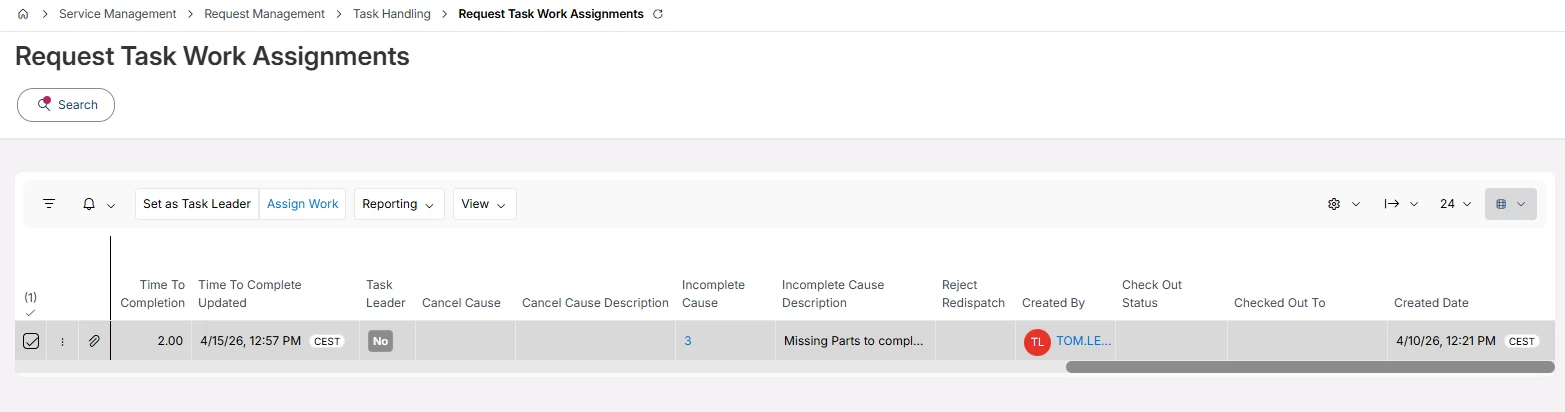Uncheck the selected row checkbox
The height and width of the screenshot is (412, 1565).
[x=31, y=341]
